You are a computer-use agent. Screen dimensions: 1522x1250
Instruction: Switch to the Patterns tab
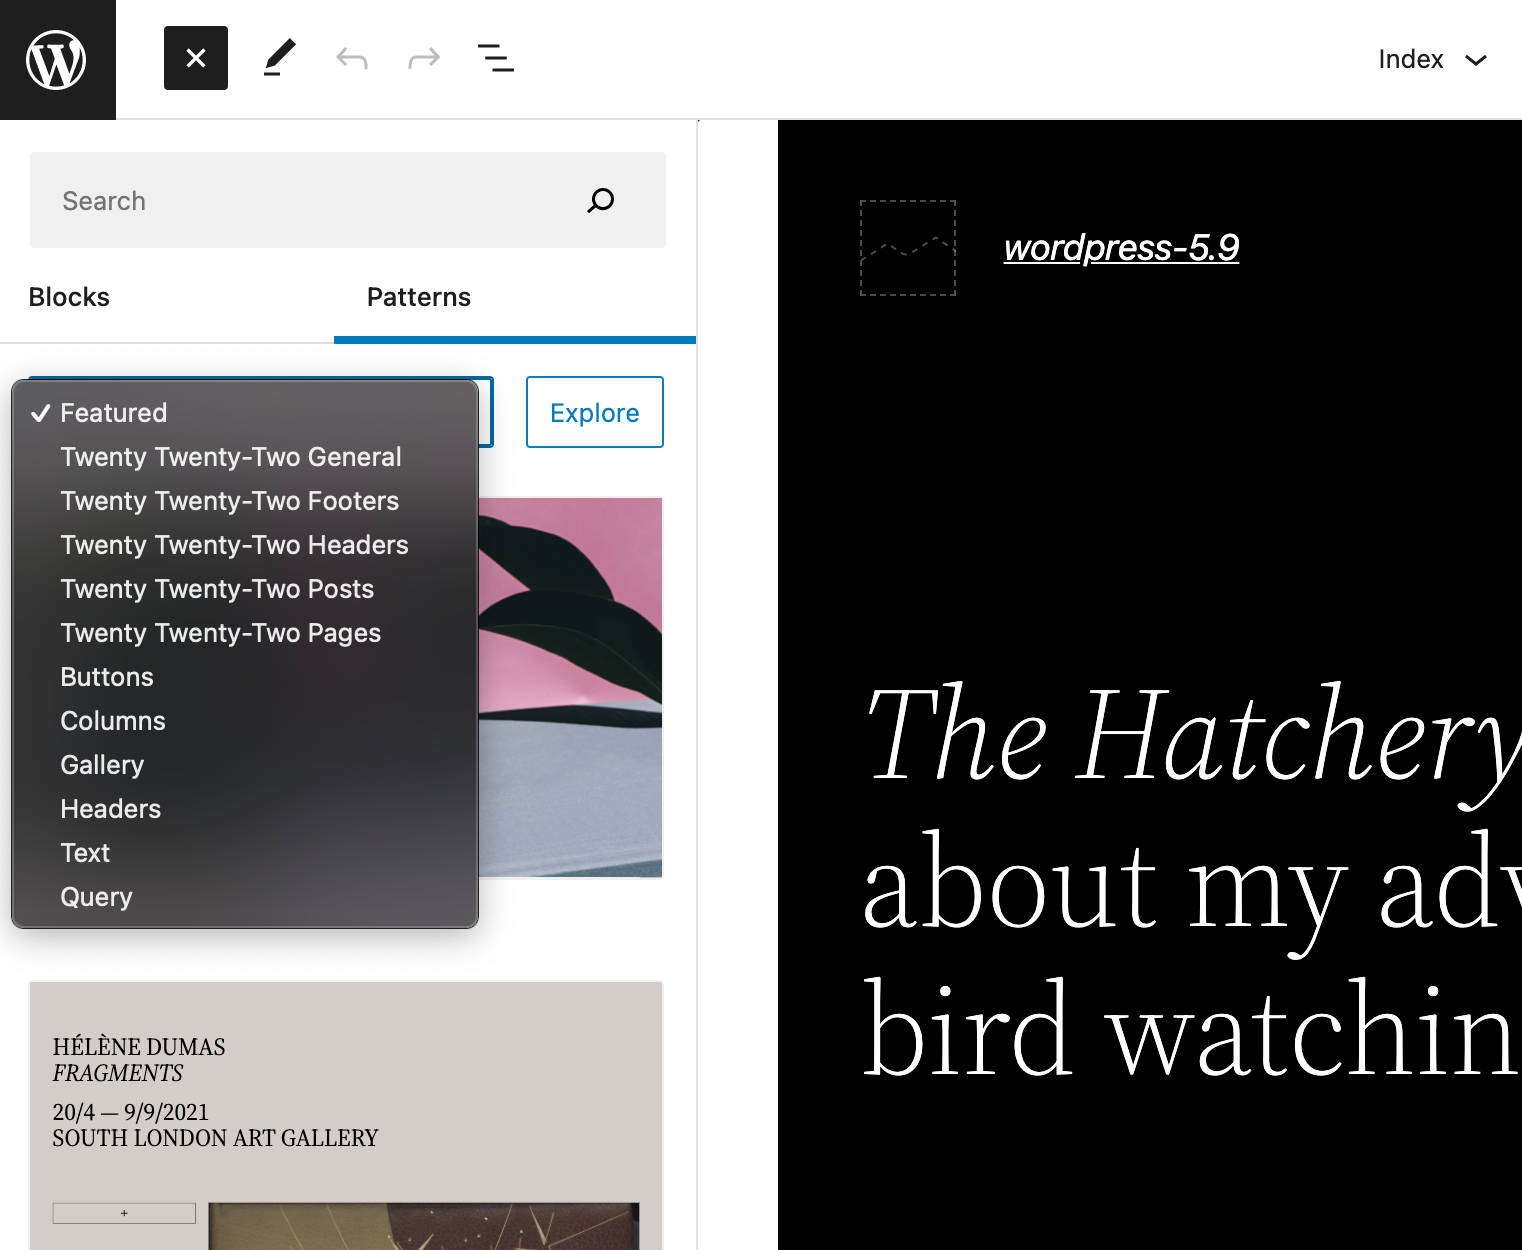pyautogui.click(x=418, y=297)
